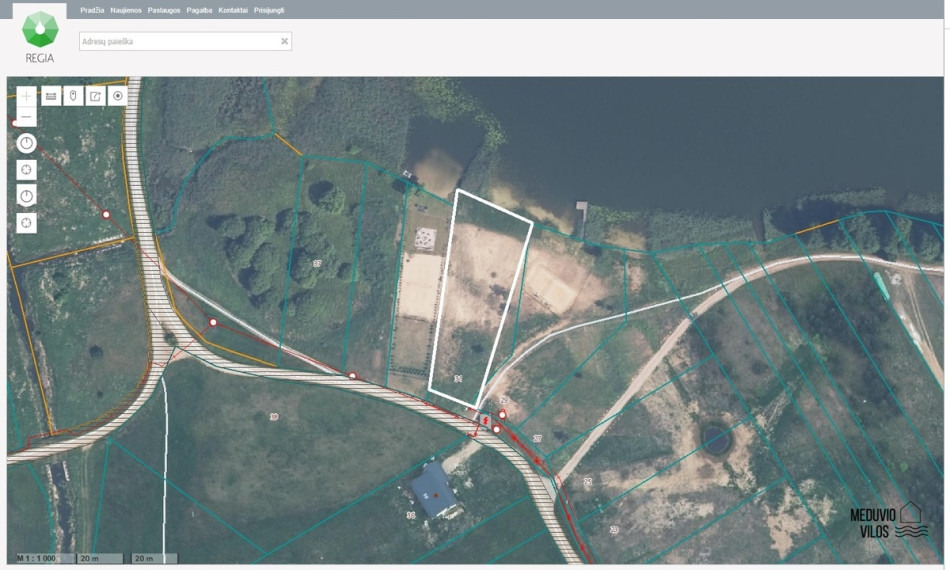Select the ruler measurement tool
950x570 pixels.
(51, 96)
